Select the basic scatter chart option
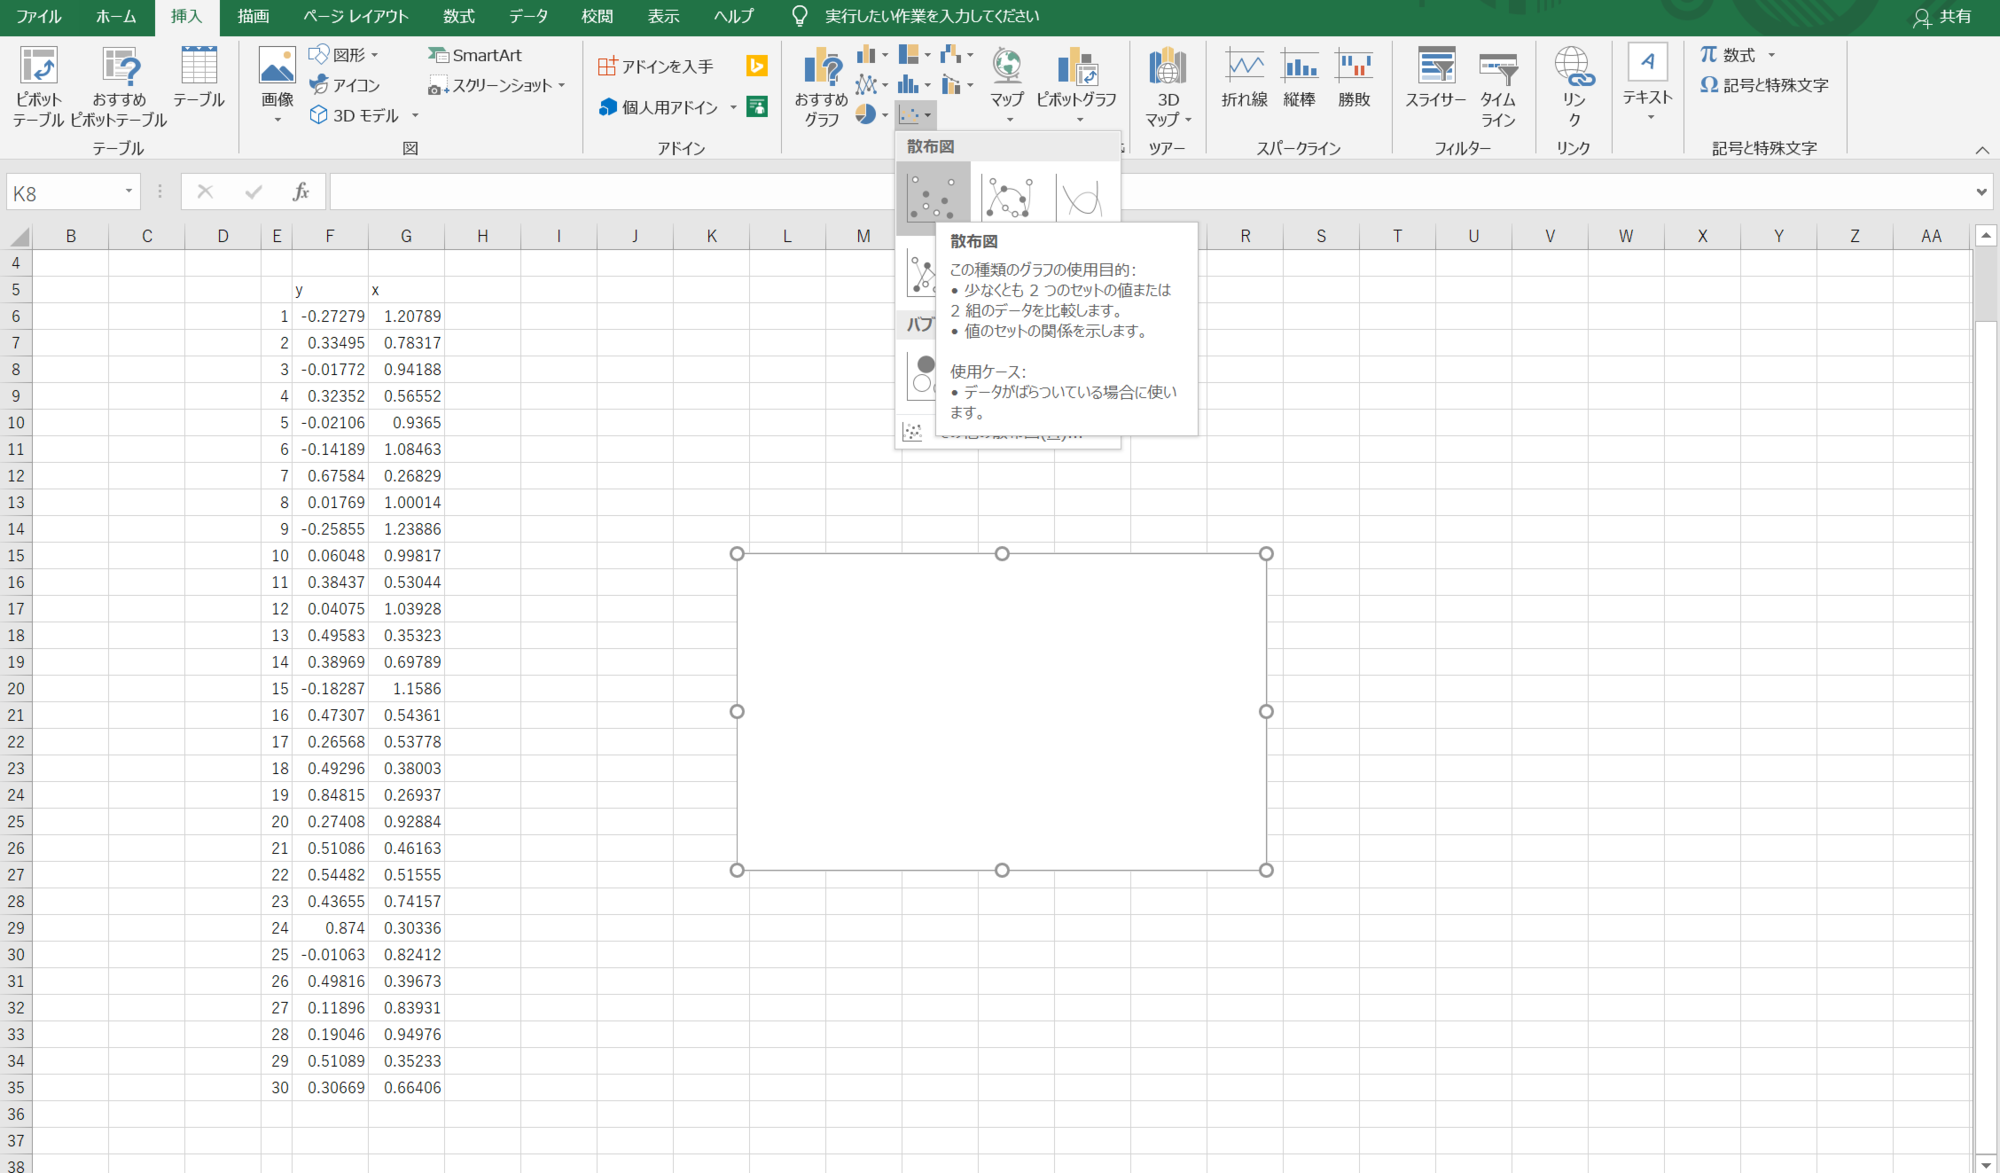 pyautogui.click(x=932, y=196)
